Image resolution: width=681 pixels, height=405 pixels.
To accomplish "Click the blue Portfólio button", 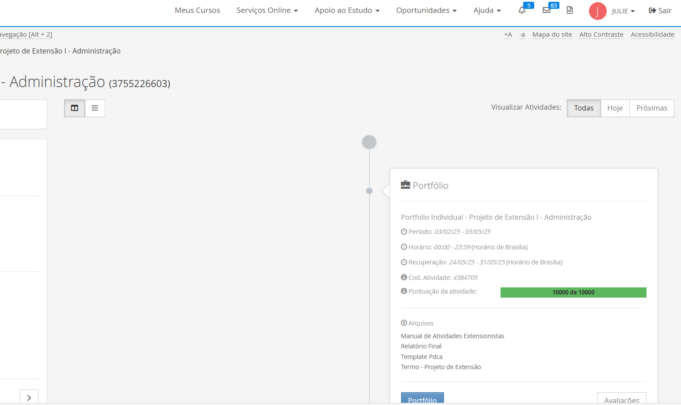I will coord(422,398).
